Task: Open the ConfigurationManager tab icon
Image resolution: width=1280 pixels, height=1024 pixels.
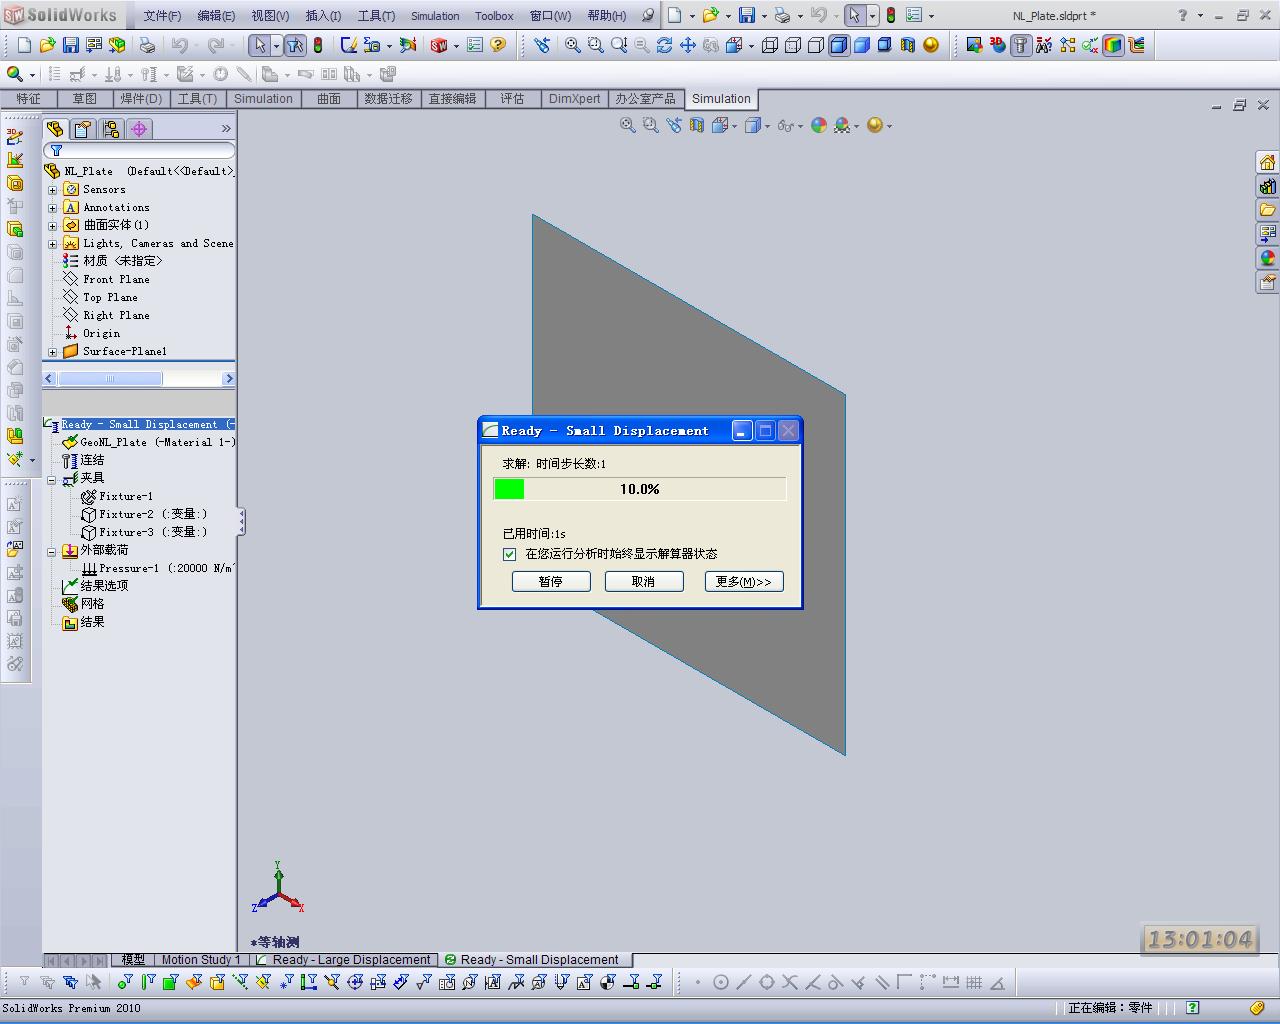Action: point(111,129)
